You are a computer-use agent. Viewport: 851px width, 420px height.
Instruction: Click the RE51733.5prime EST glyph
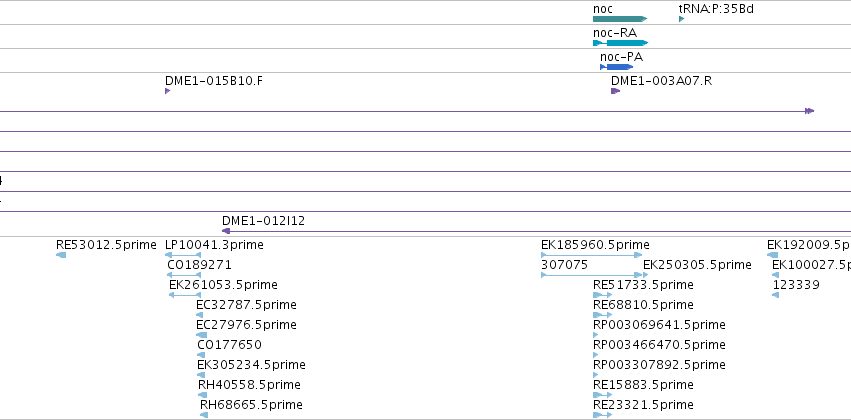(x=602, y=295)
